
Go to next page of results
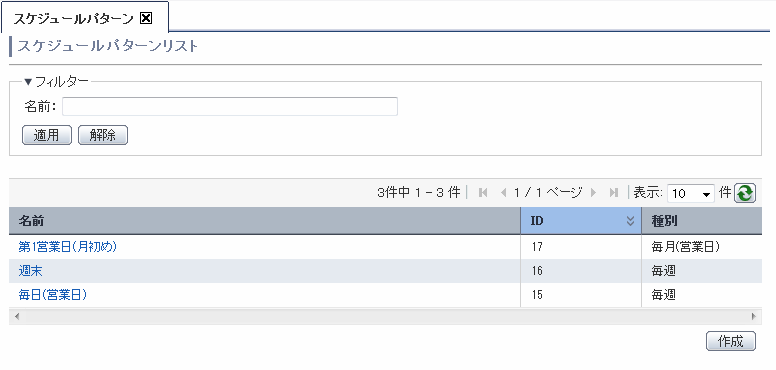coord(593,193)
